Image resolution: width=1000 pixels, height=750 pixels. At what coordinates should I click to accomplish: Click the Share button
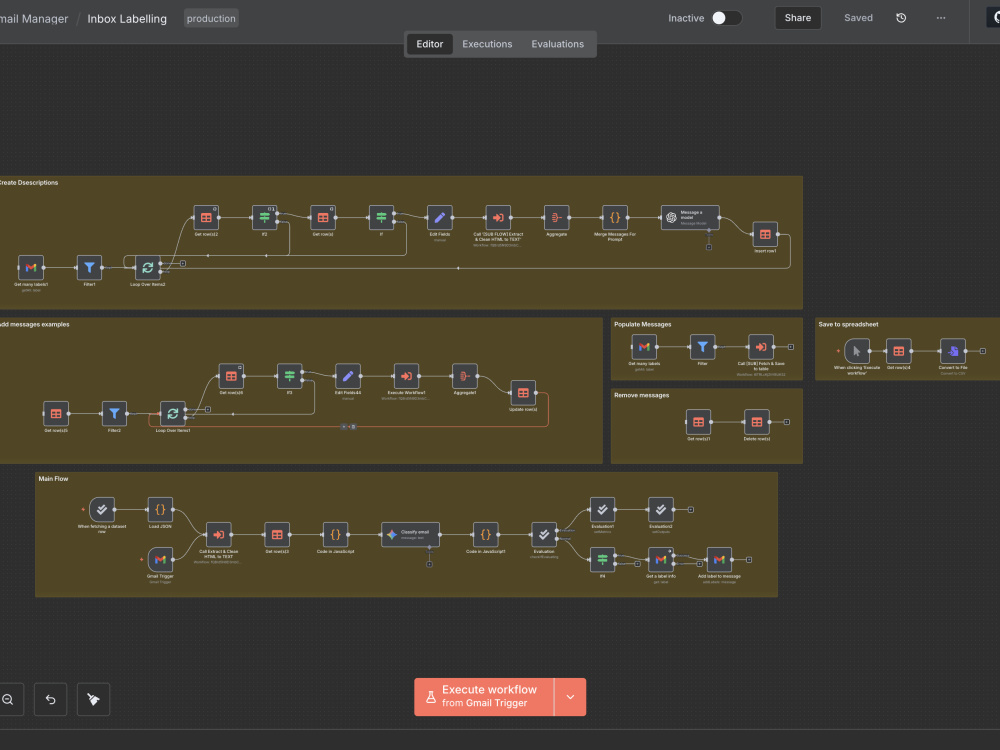tap(798, 18)
